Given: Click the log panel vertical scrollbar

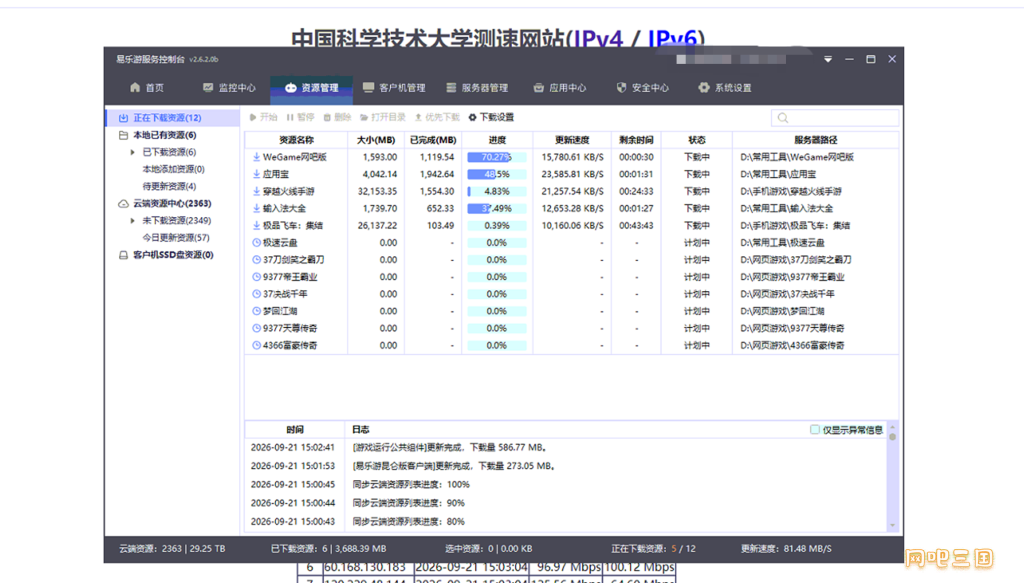Looking at the screenshot, I should click(892, 477).
